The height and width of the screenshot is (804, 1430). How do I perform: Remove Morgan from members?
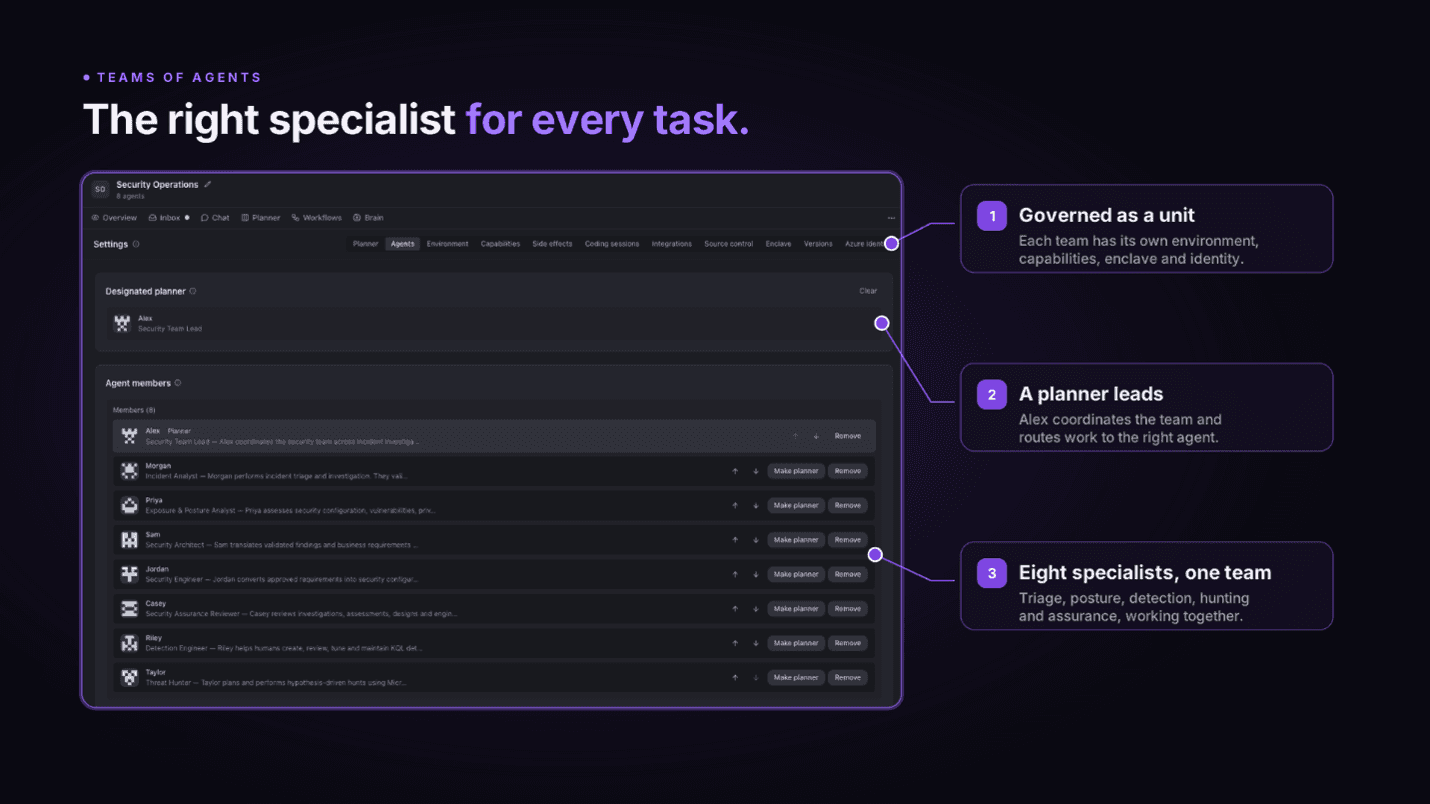[x=848, y=471]
